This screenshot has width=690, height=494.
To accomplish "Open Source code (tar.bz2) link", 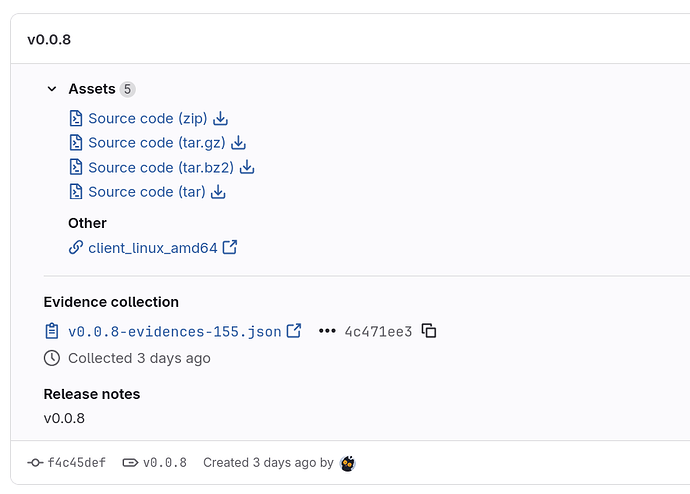I will click(160, 167).
